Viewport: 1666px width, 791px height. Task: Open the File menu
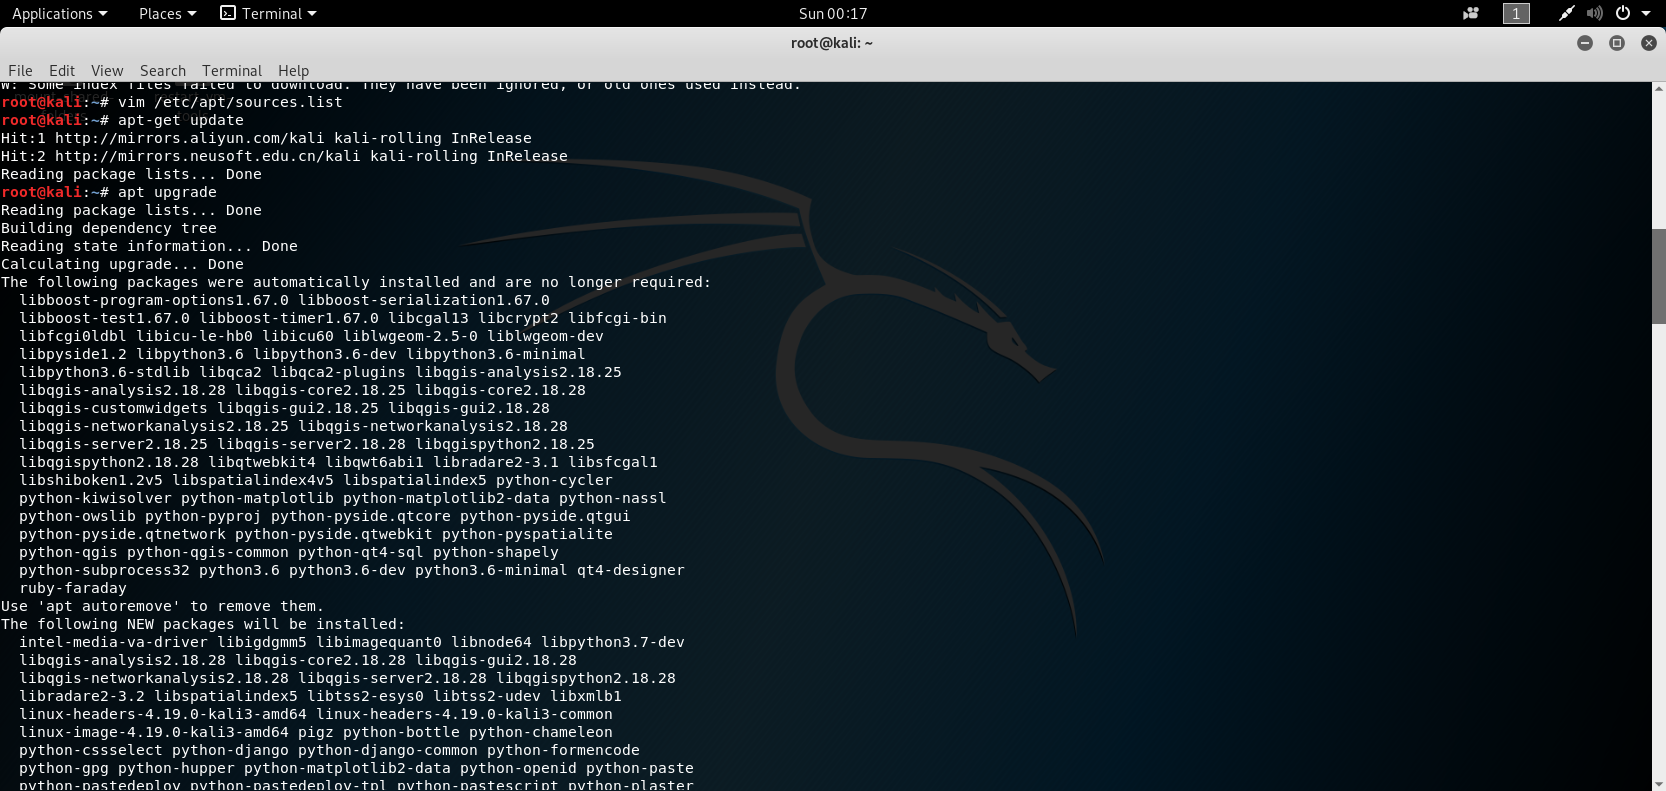(x=20, y=70)
